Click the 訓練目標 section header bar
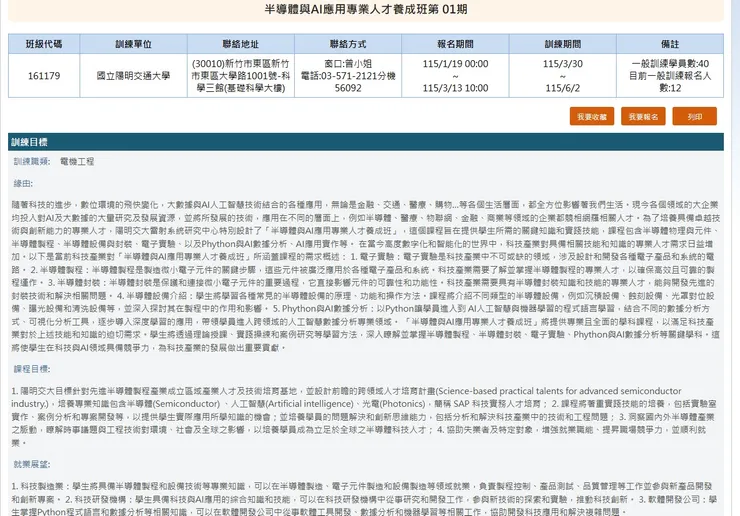The height and width of the screenshot is (516, 740). [366, 142]
